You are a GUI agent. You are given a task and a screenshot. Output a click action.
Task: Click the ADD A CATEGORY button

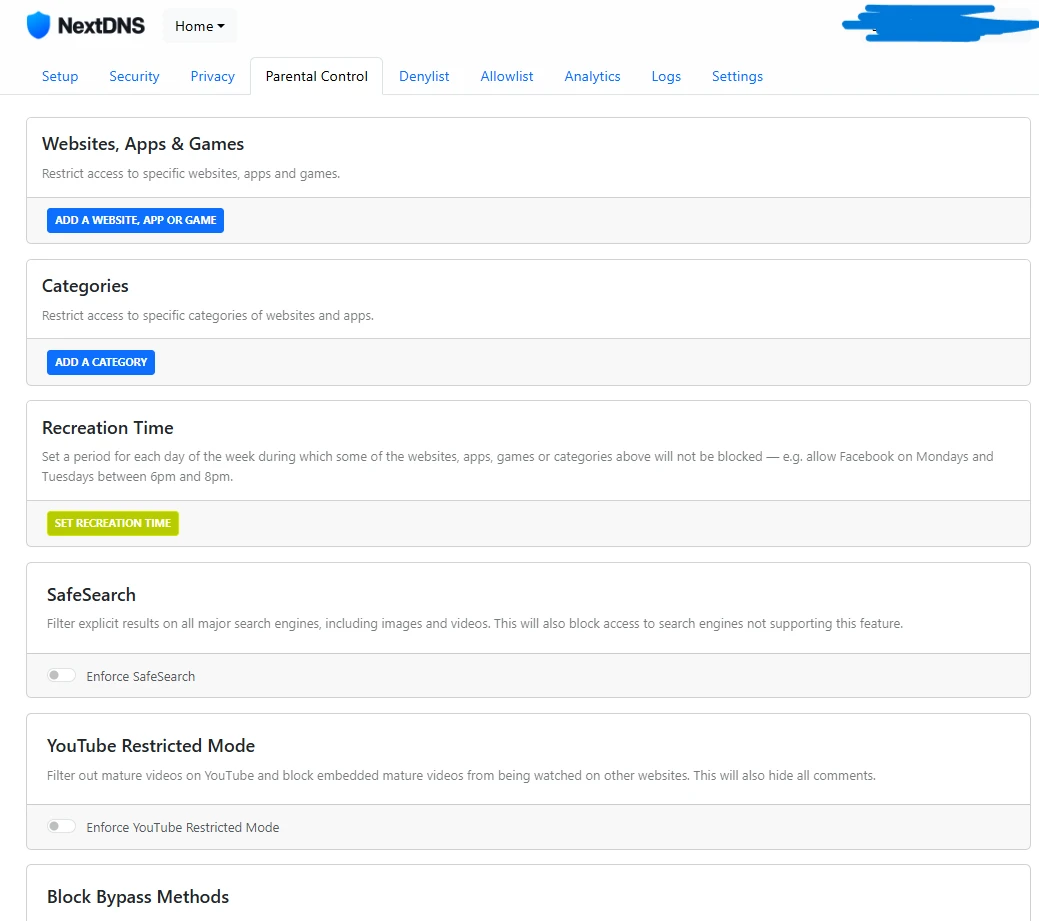[100, 362]
